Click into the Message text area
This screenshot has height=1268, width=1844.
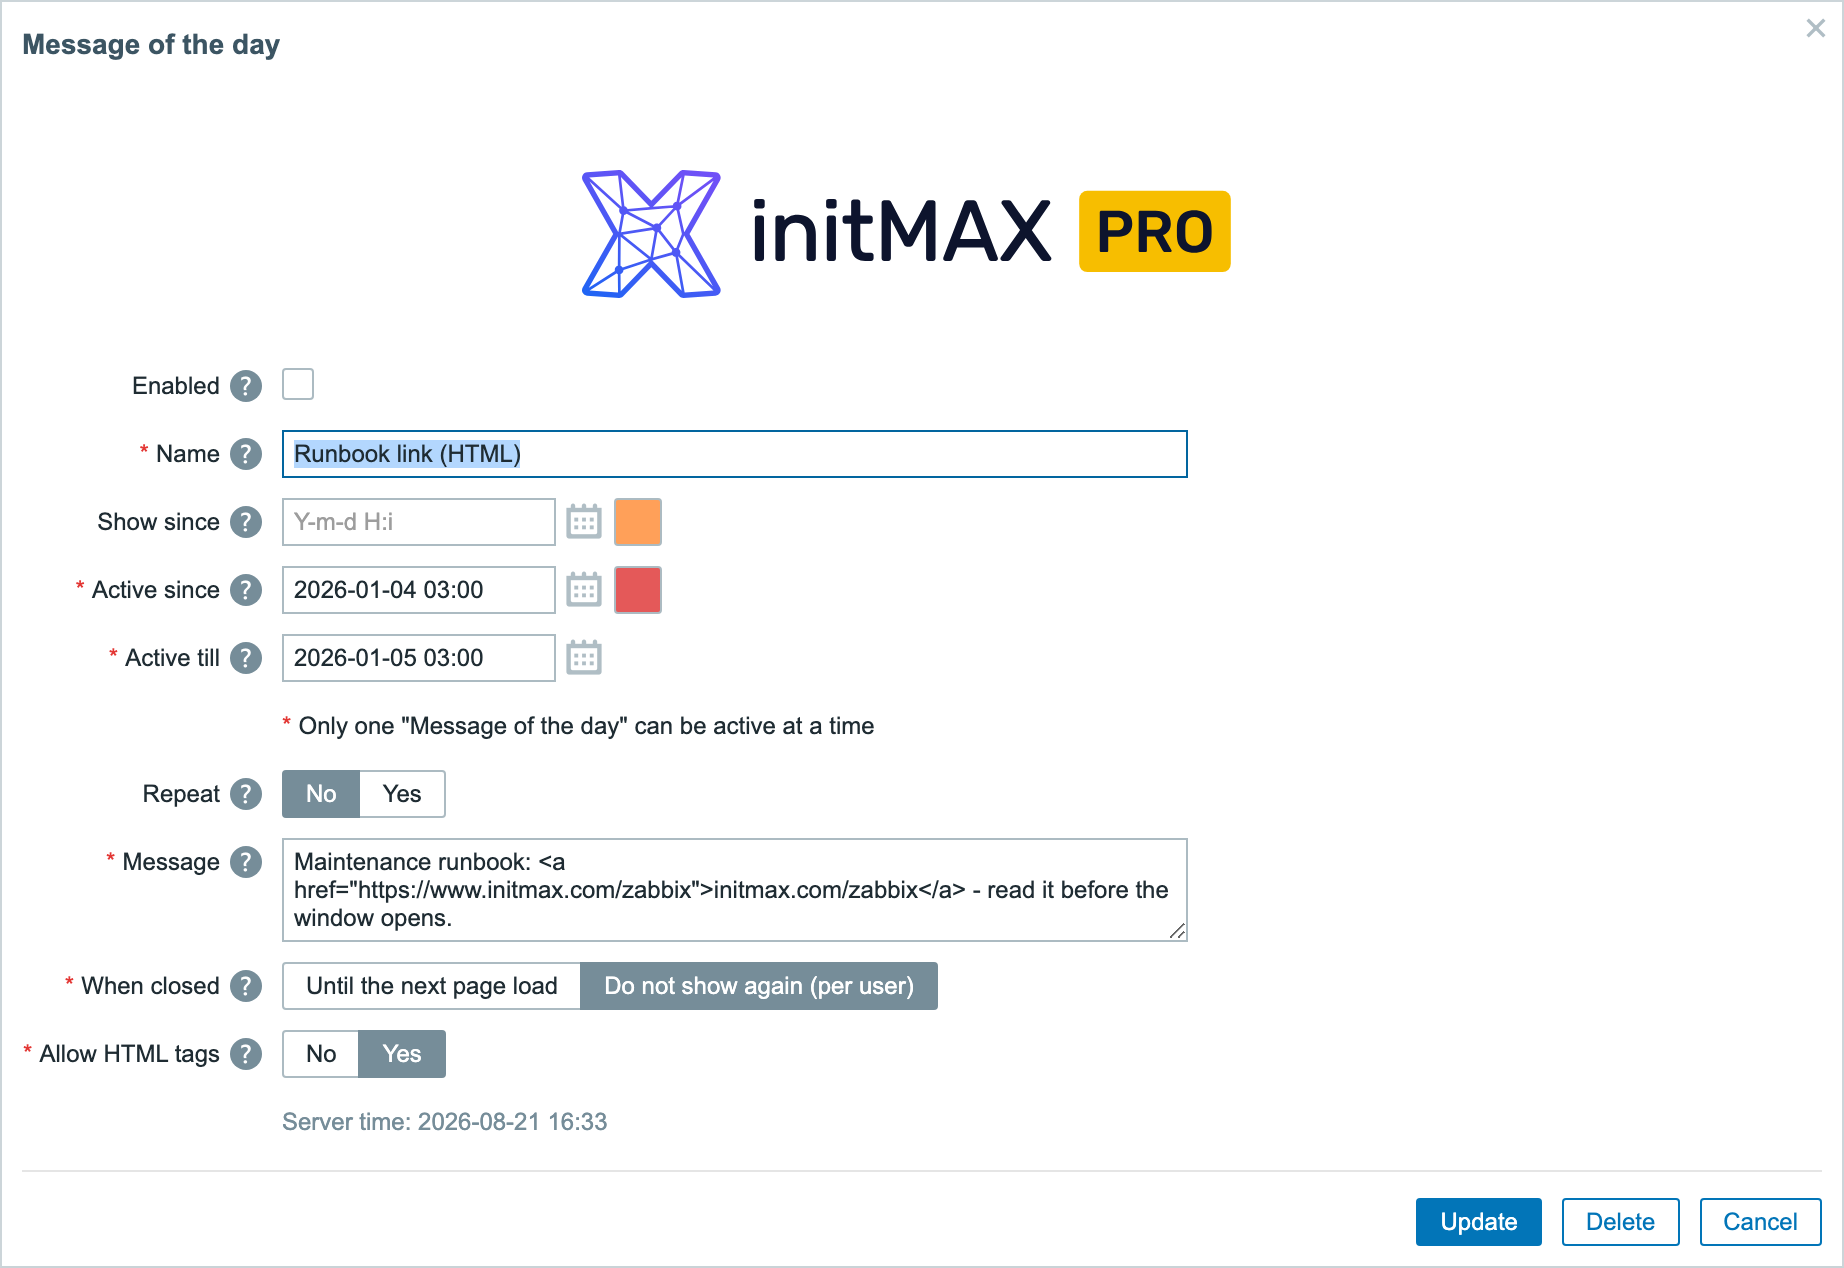pos(735,890)
